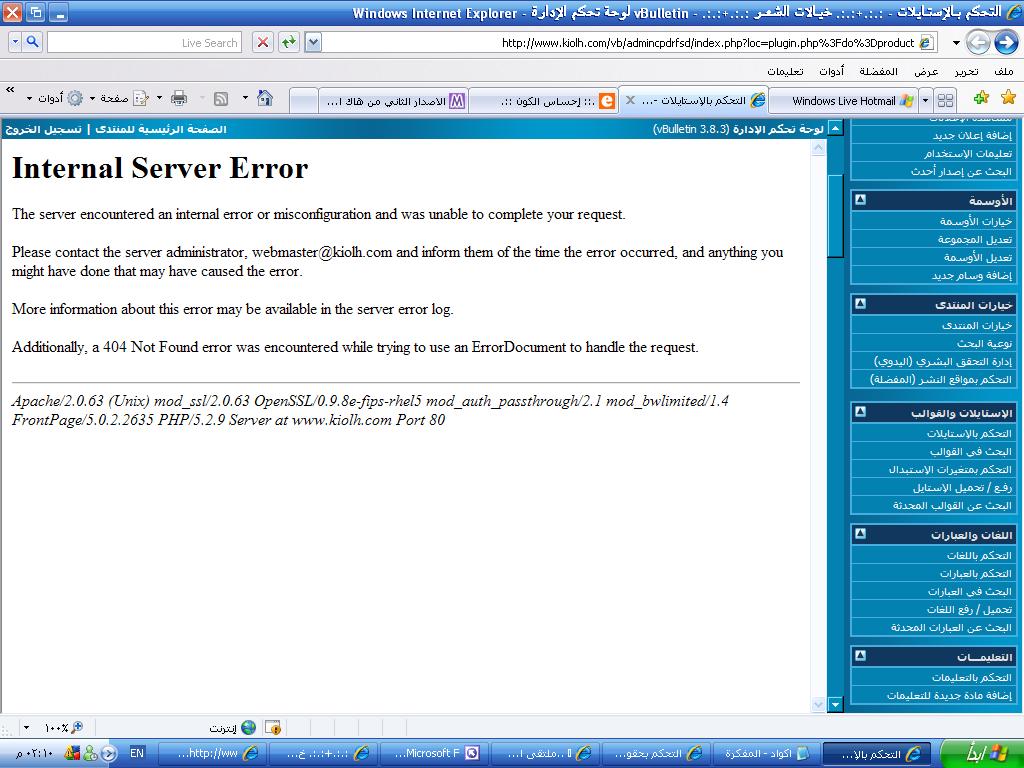Viewport: 1024px width, 768px height.
Task: Click الصفحة الرئيسية للمنتدى link
Action: pyautogui.click(x=161, y=129)
